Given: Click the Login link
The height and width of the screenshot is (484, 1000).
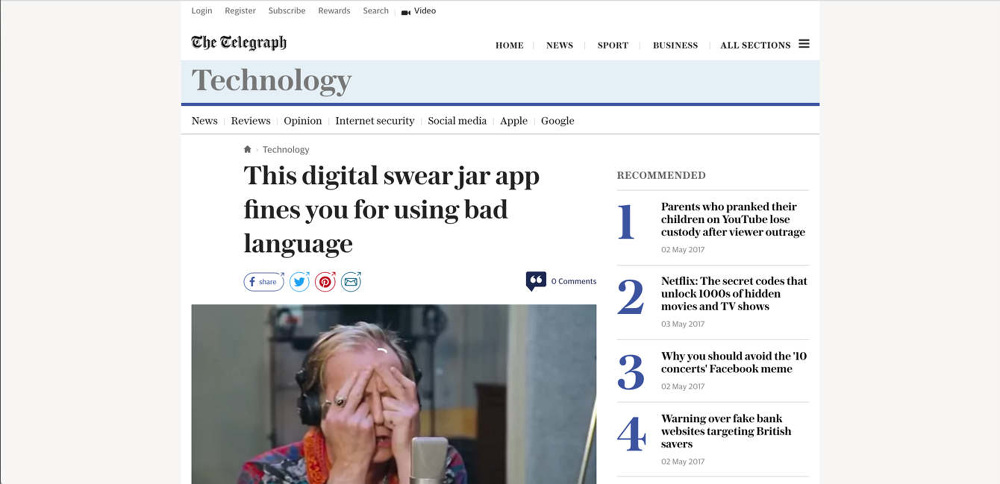Looking at the screenshot, I should [x=202, y=11].
